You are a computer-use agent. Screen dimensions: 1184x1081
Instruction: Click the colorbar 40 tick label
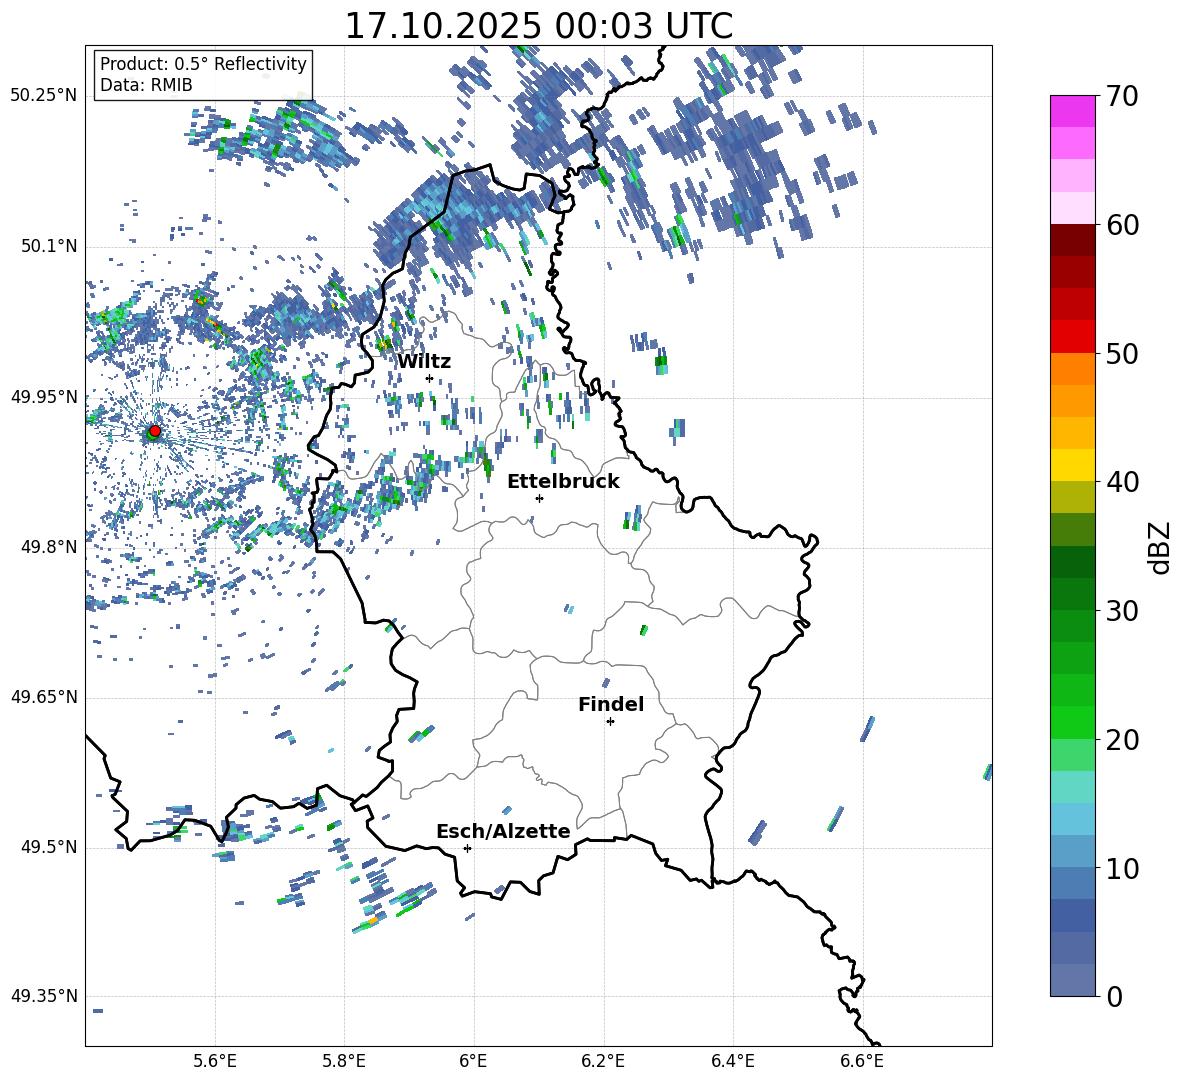tap(1122, 482)
